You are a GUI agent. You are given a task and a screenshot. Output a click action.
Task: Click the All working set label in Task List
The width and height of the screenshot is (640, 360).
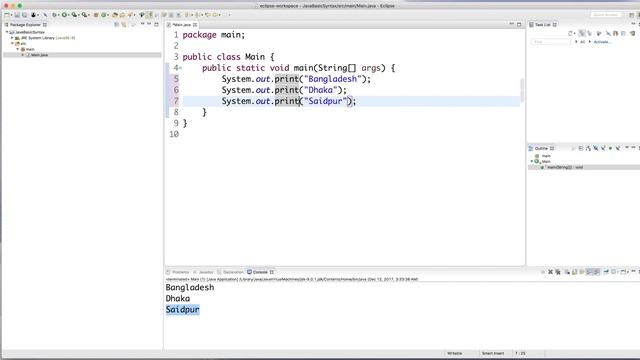(x=582, y=42)
